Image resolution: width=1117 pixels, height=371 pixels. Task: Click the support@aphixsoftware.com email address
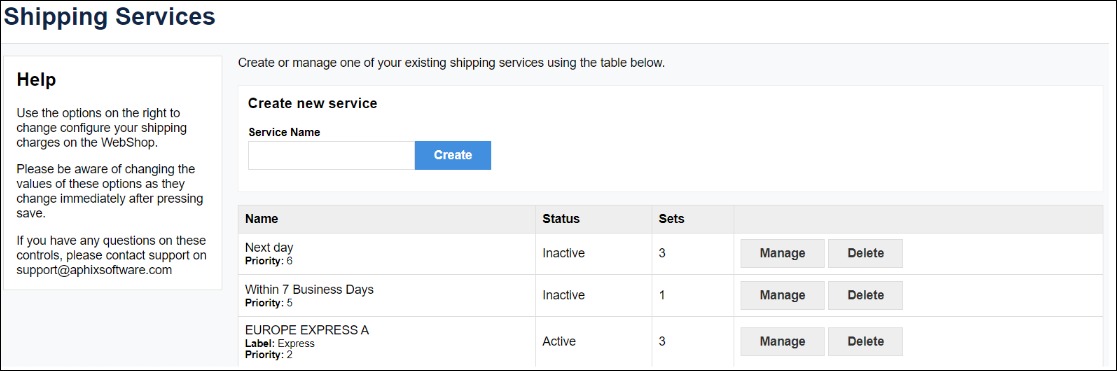point(94,271)
